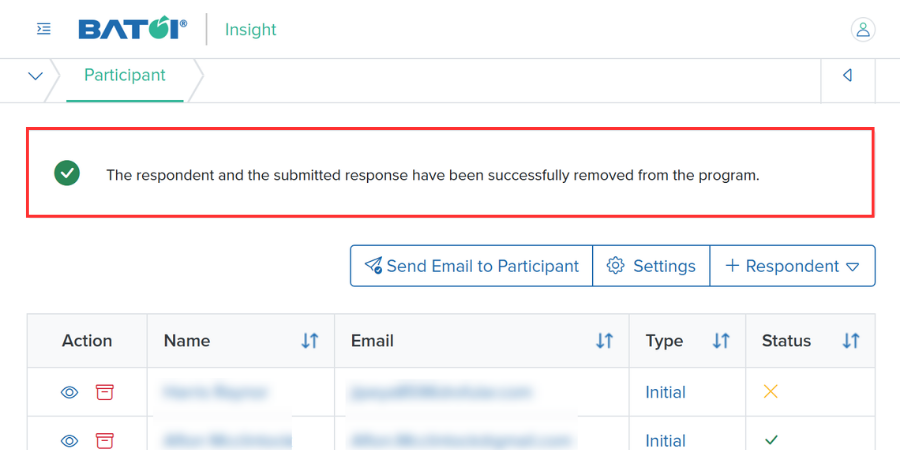Archive the second respondent using red box icon
Screen dimensions: 900x450
click(x=104, y=440)
